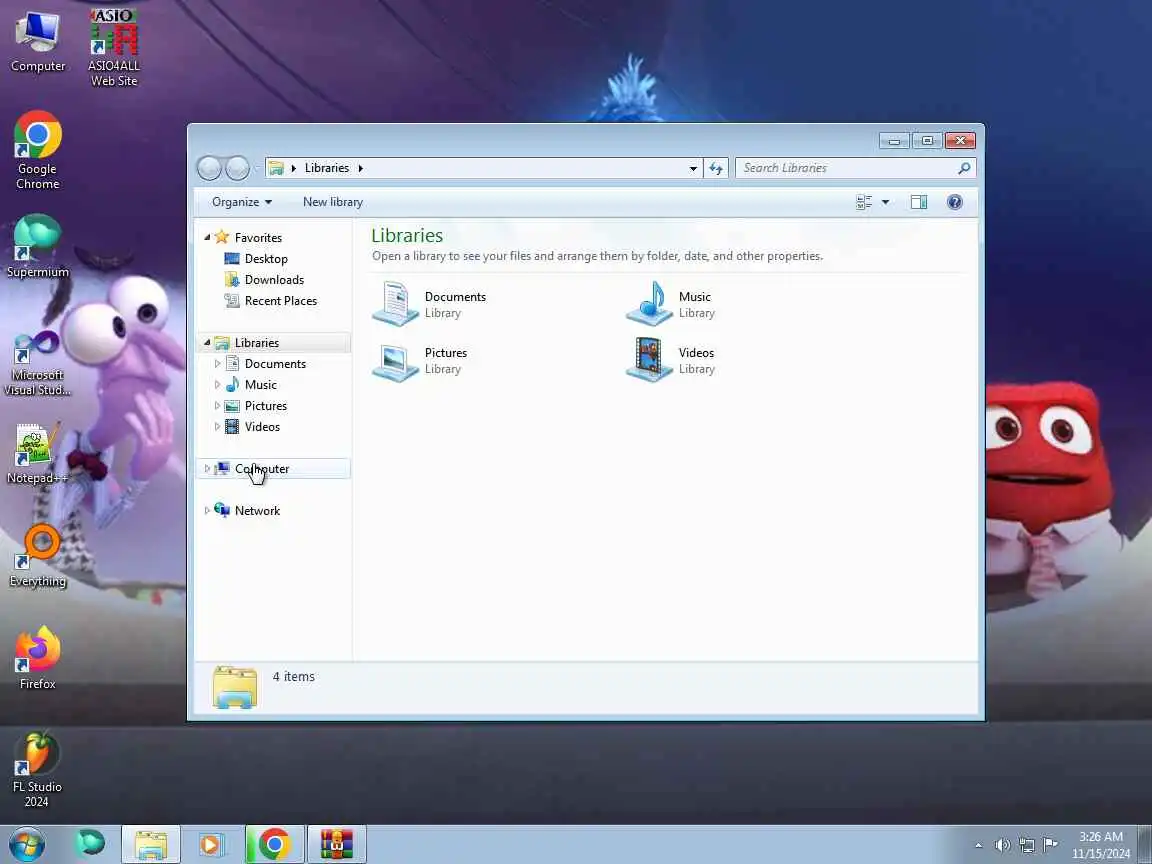Open the view options dropdown arrow
The image size is (1152, 864).
click(885, 202)
